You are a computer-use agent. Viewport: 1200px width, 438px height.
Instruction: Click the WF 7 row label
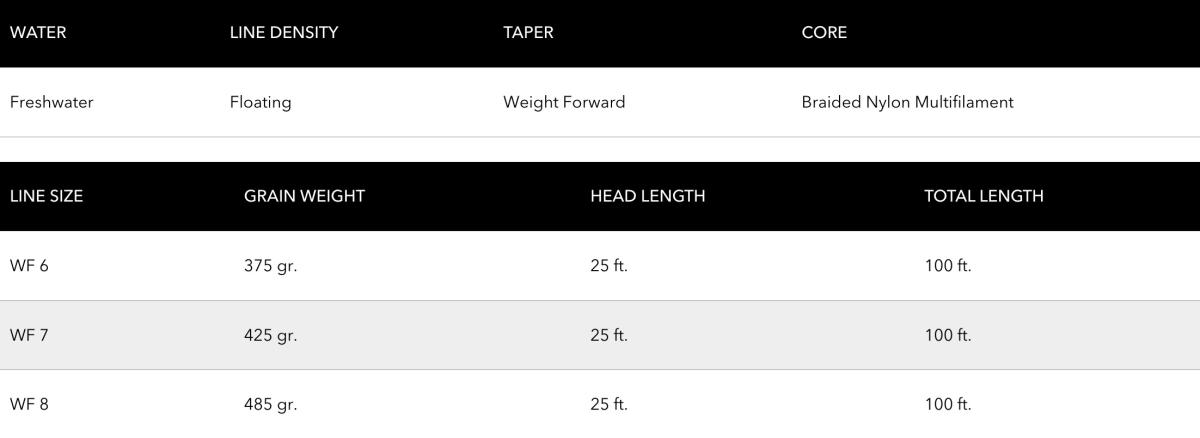click(29, 335)
